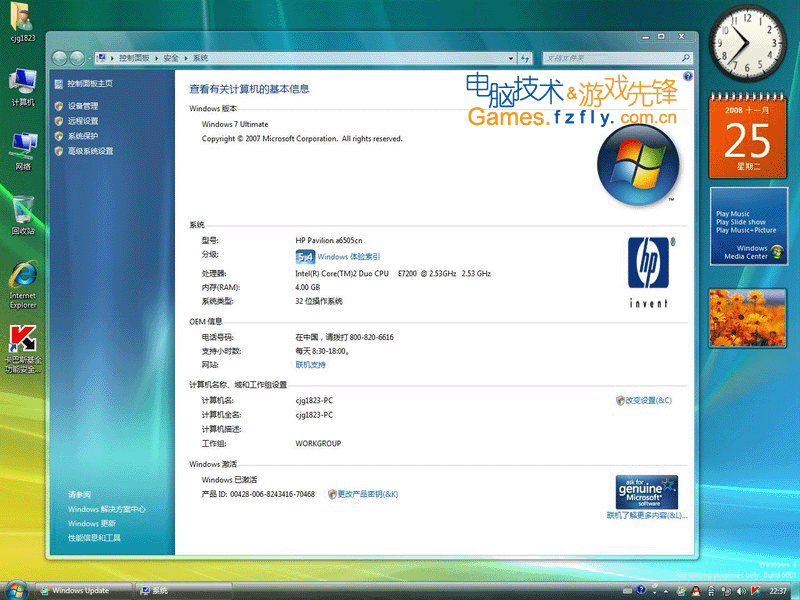Open 性能信息和工具 link
800x600 pixels.
(94, 538)
